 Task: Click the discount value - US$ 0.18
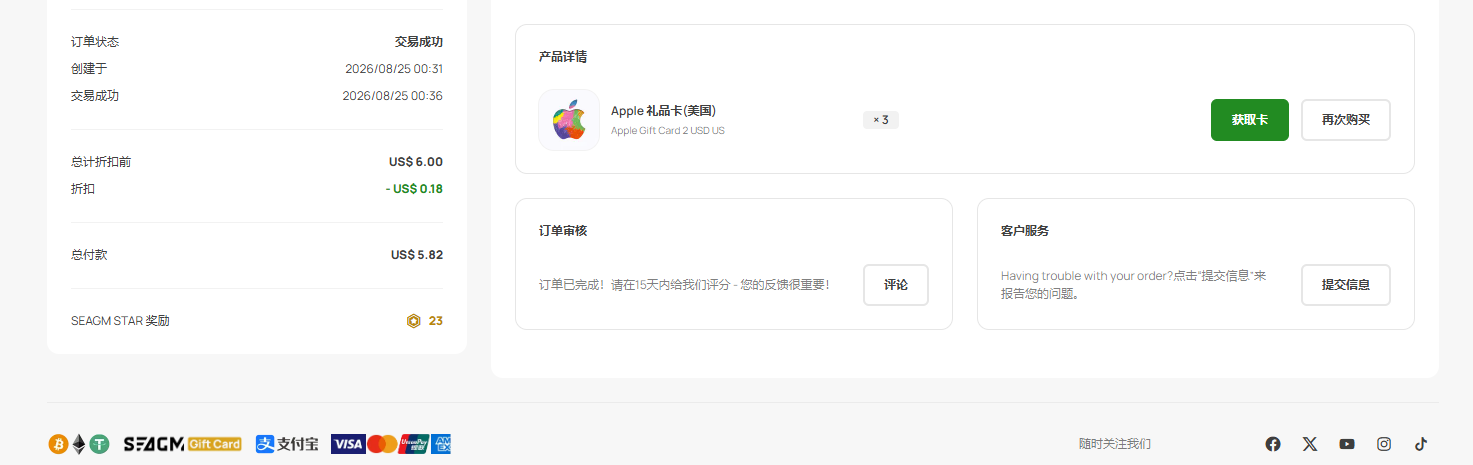(414, 189)
